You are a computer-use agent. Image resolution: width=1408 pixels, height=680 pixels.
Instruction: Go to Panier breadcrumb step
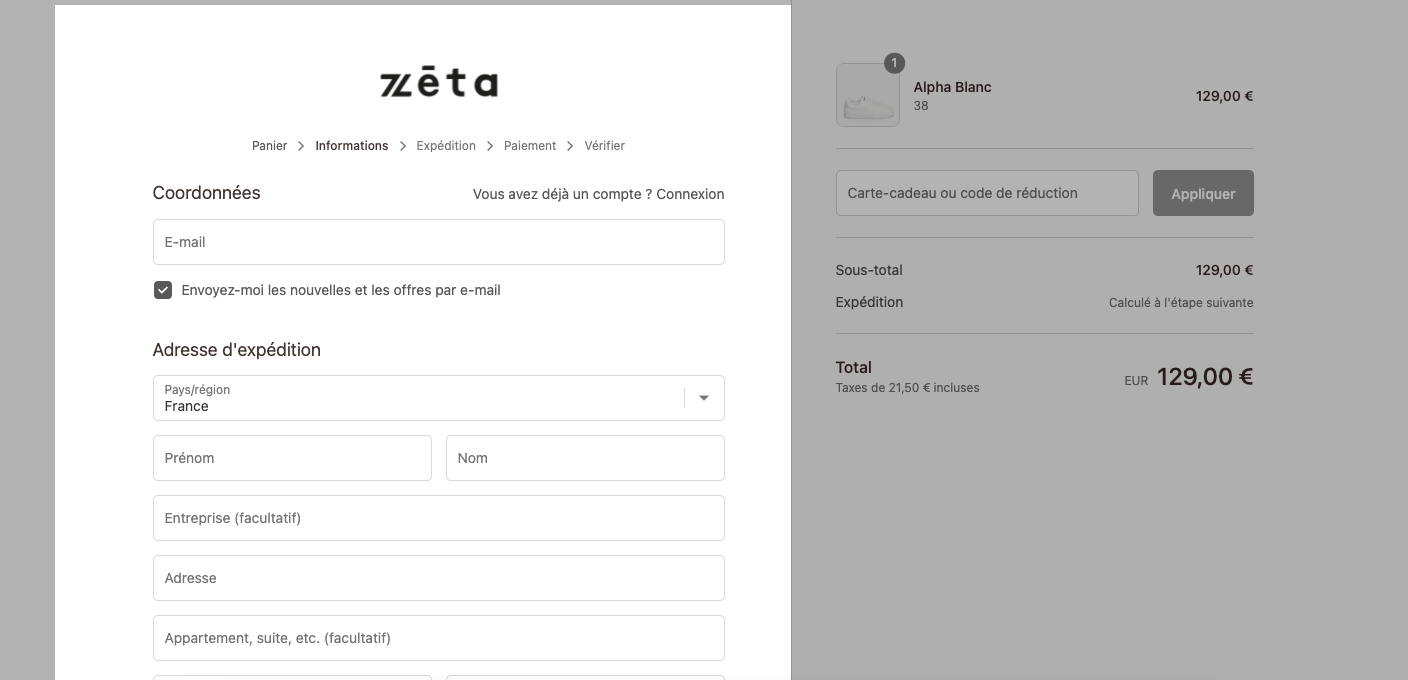click(269, 146)
